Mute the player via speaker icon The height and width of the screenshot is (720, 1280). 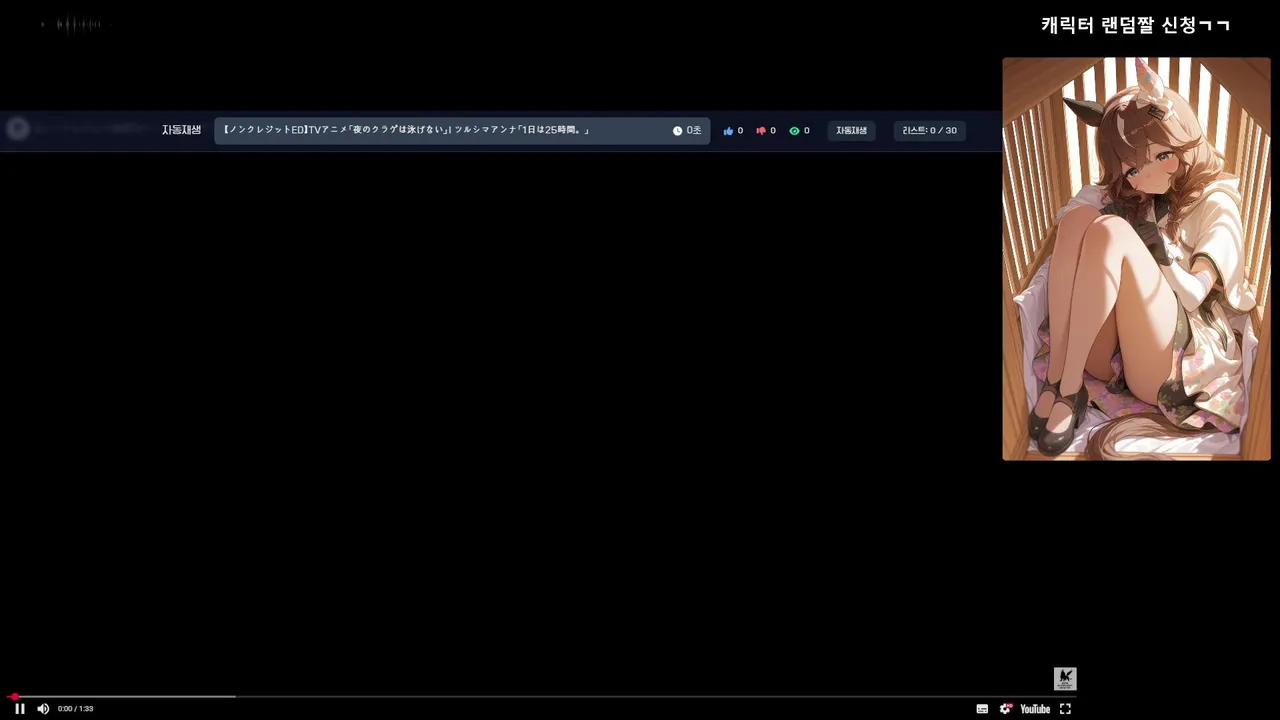(43, 709)
